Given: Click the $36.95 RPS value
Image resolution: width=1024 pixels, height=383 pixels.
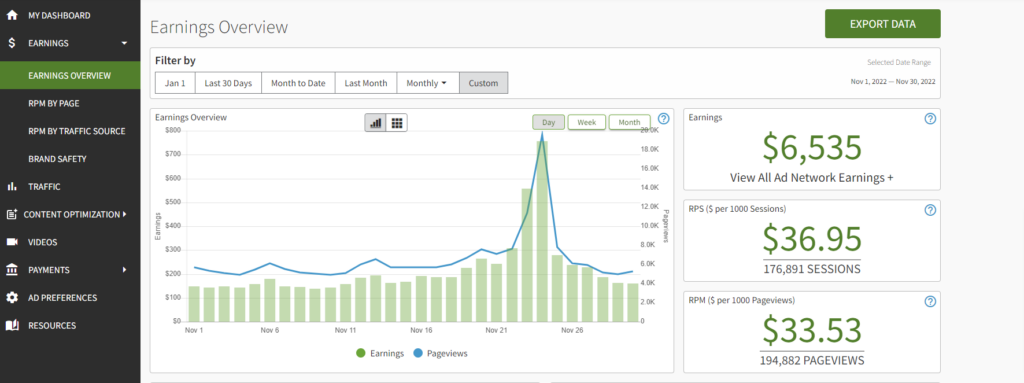Looking at the screenshot, I should [x=812, y=239].
